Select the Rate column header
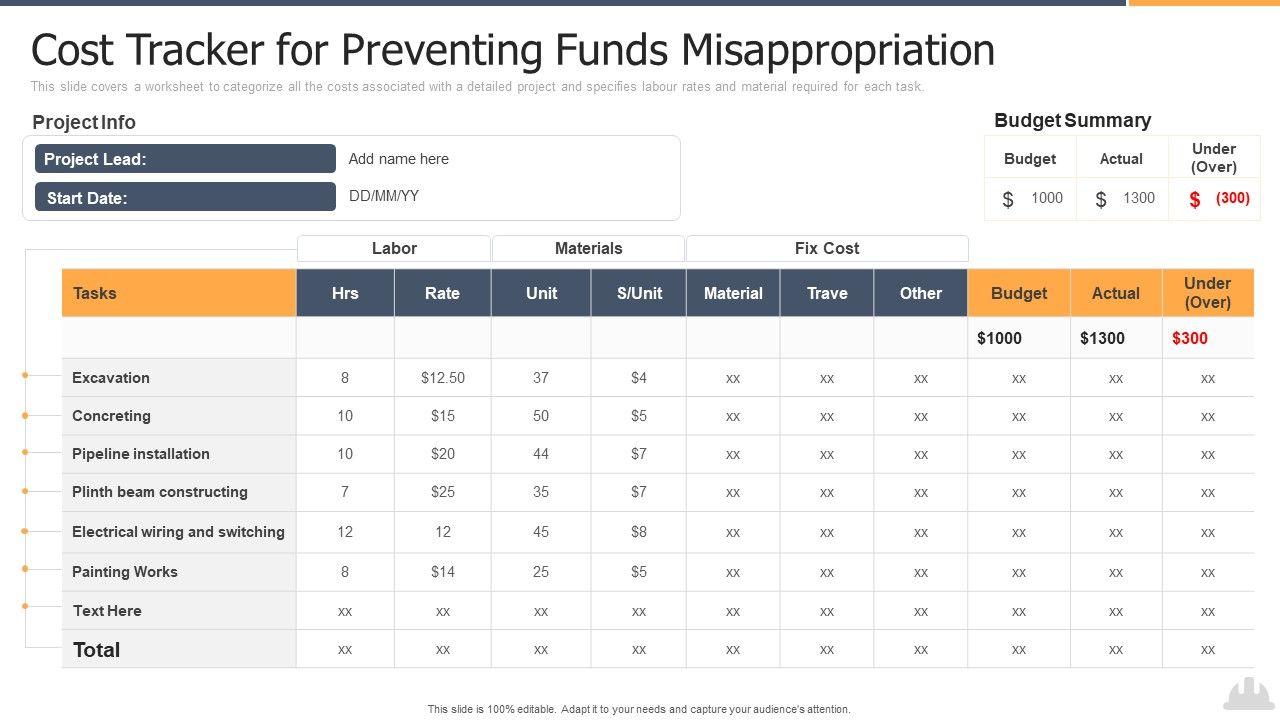This screenshot has width=1280, height=720. pos(442,293)
